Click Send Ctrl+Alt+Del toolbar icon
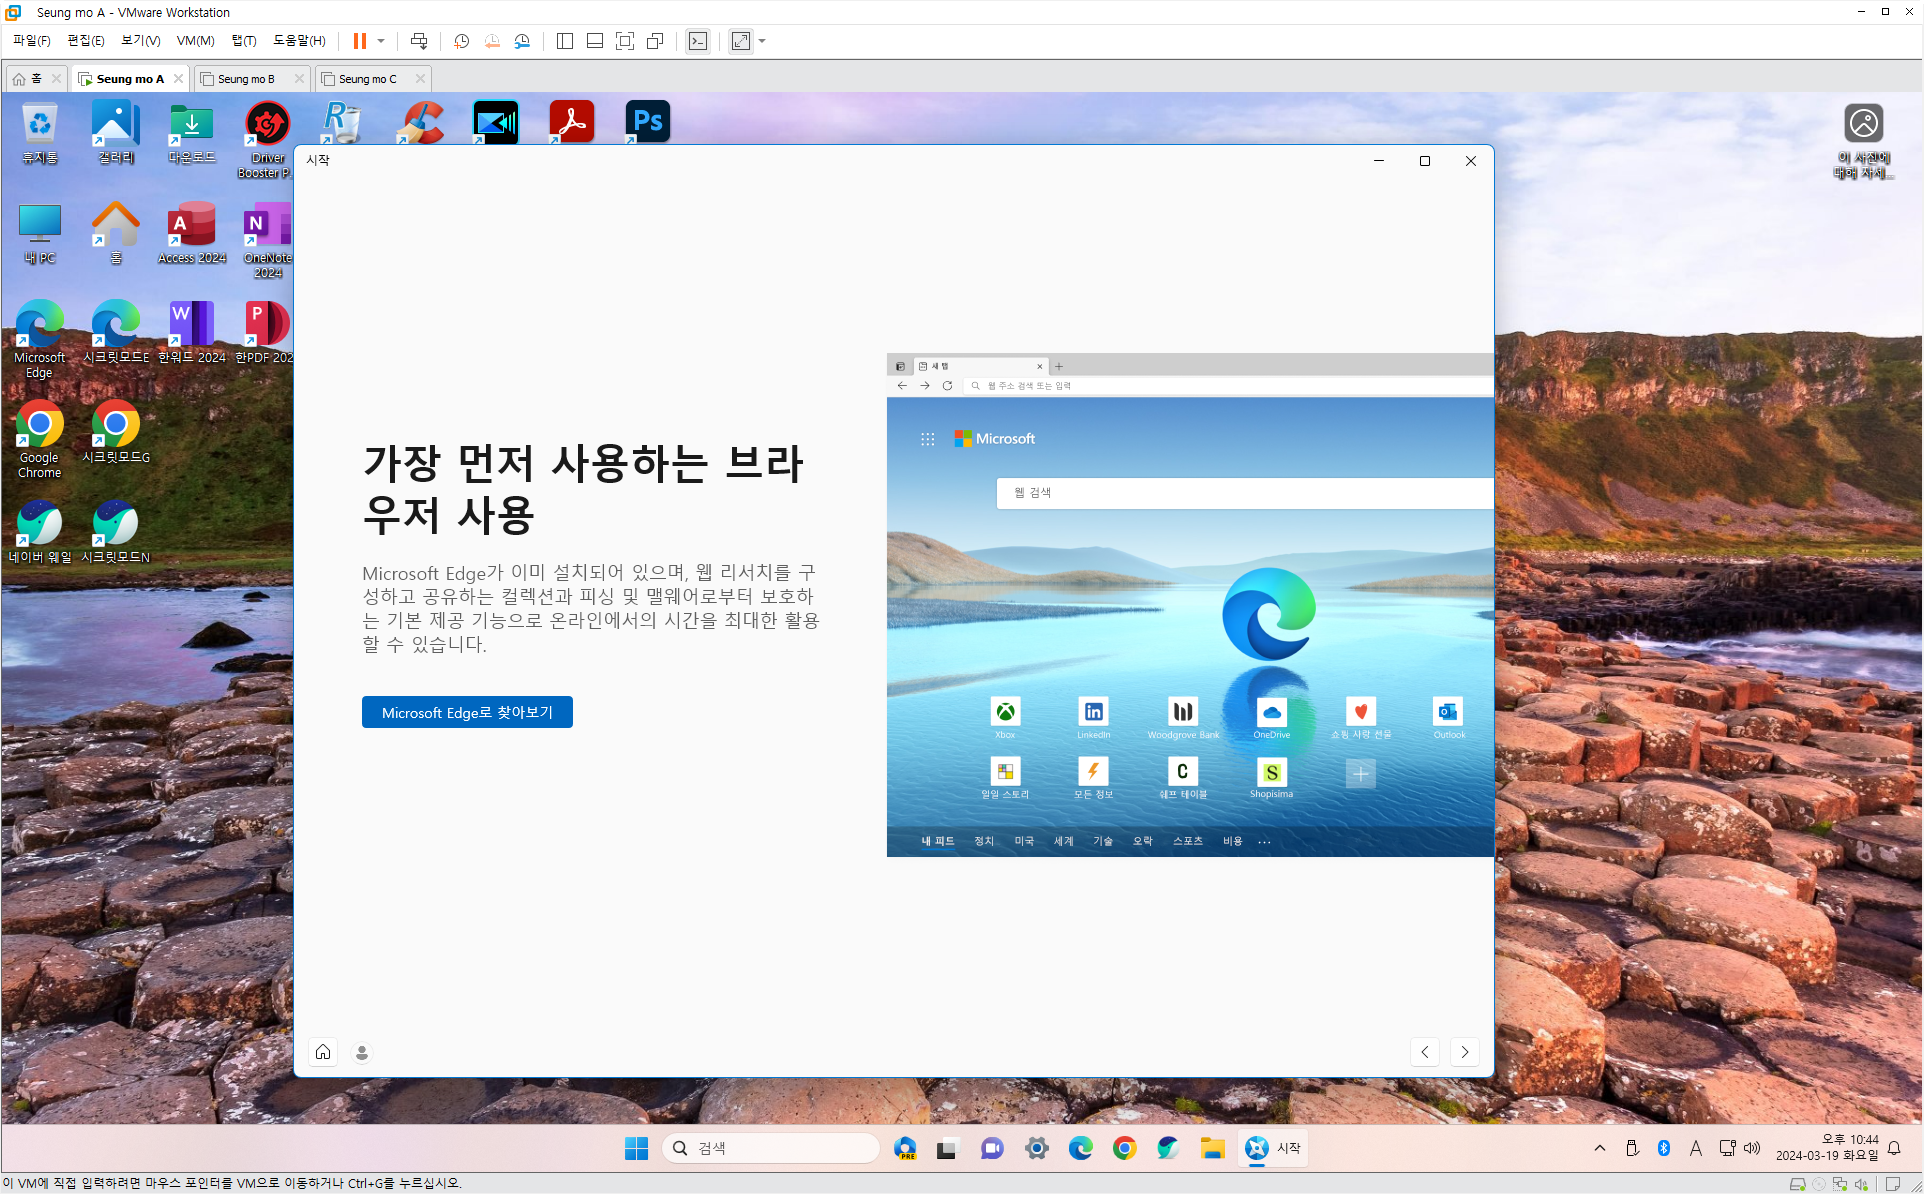The width and height of the screenshot is (1924, 1194). click(419, 41)
